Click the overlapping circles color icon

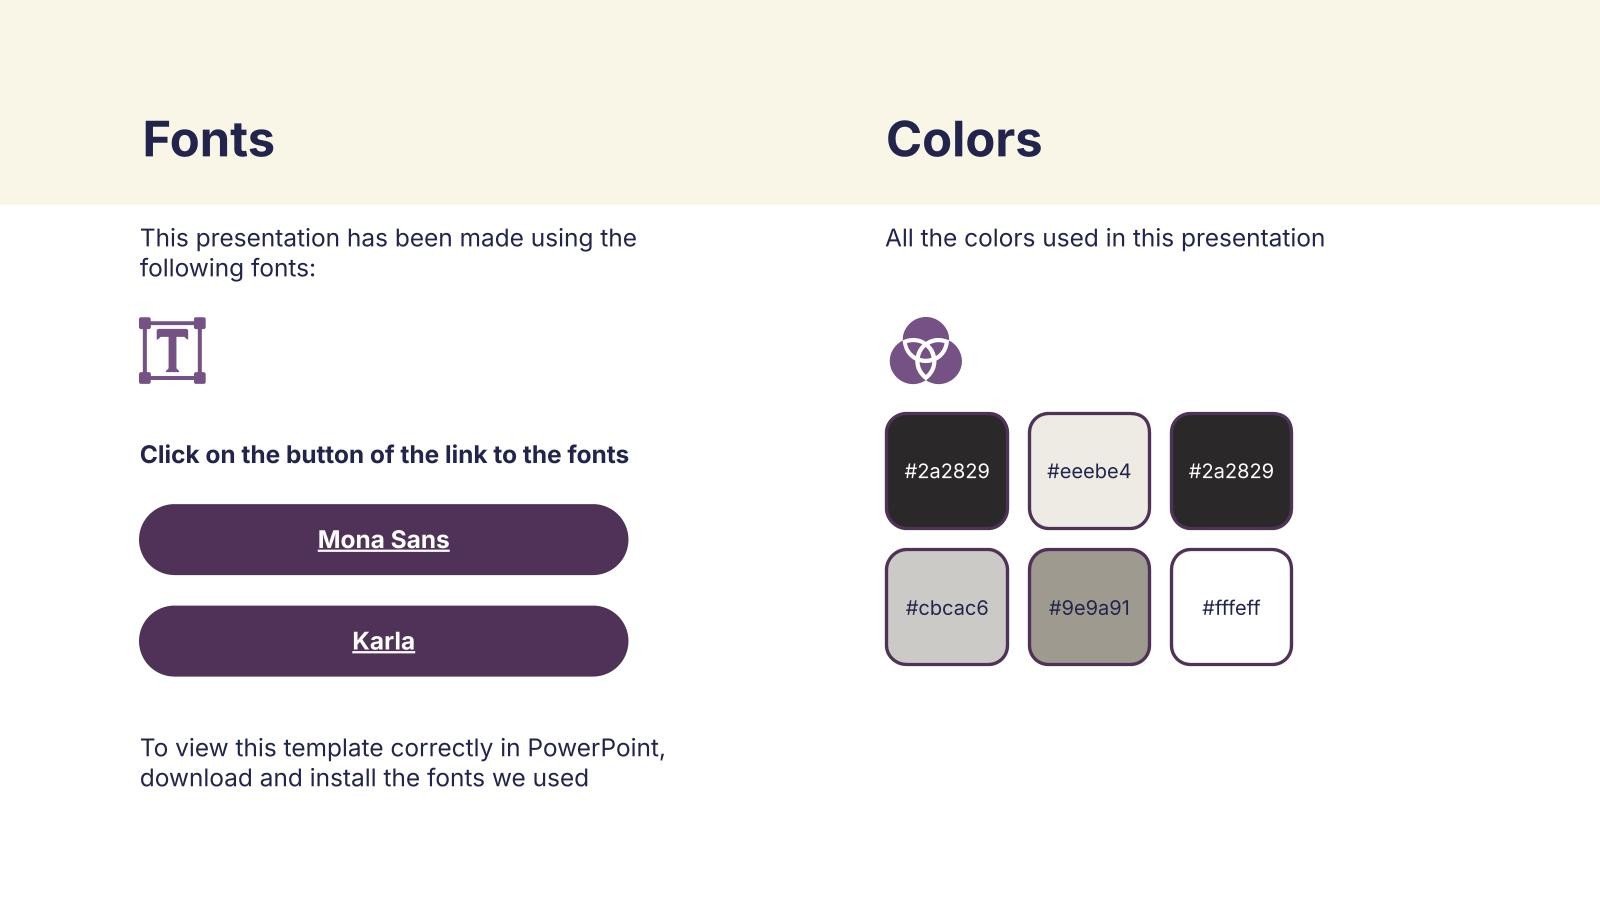[925, 351]
